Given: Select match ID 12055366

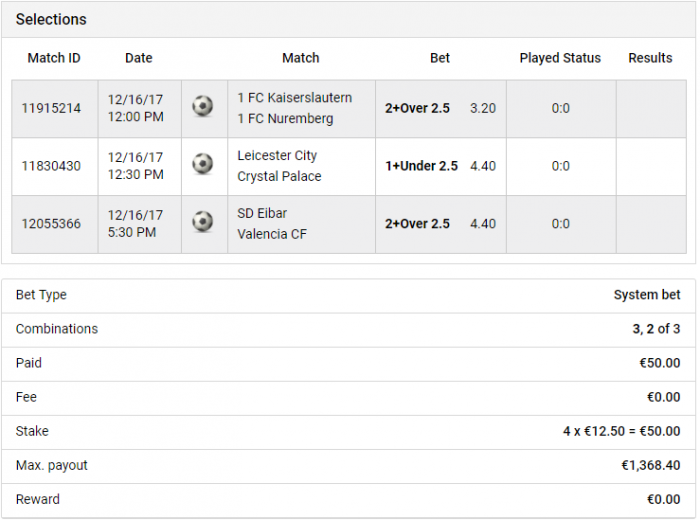Looking at the screenshot, I should [x=51, y=224].
